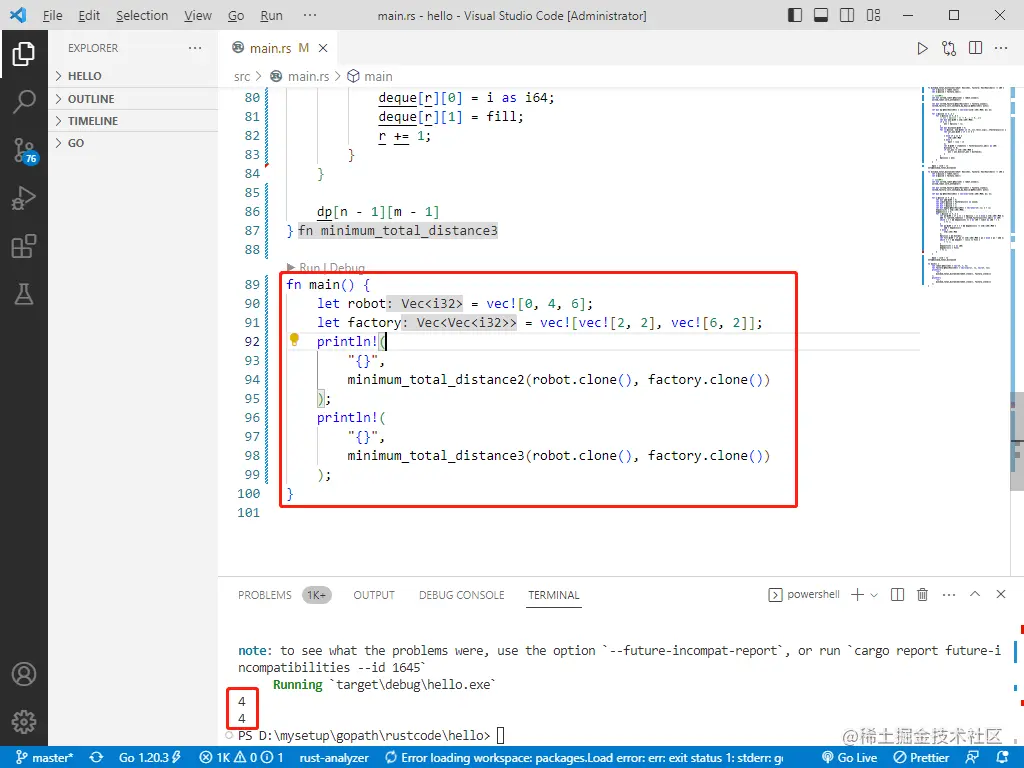This screenshot has height=768, width=1024.
Task: Show more menu items ellipsis in menu bar
Action: [x=310, y=15]
